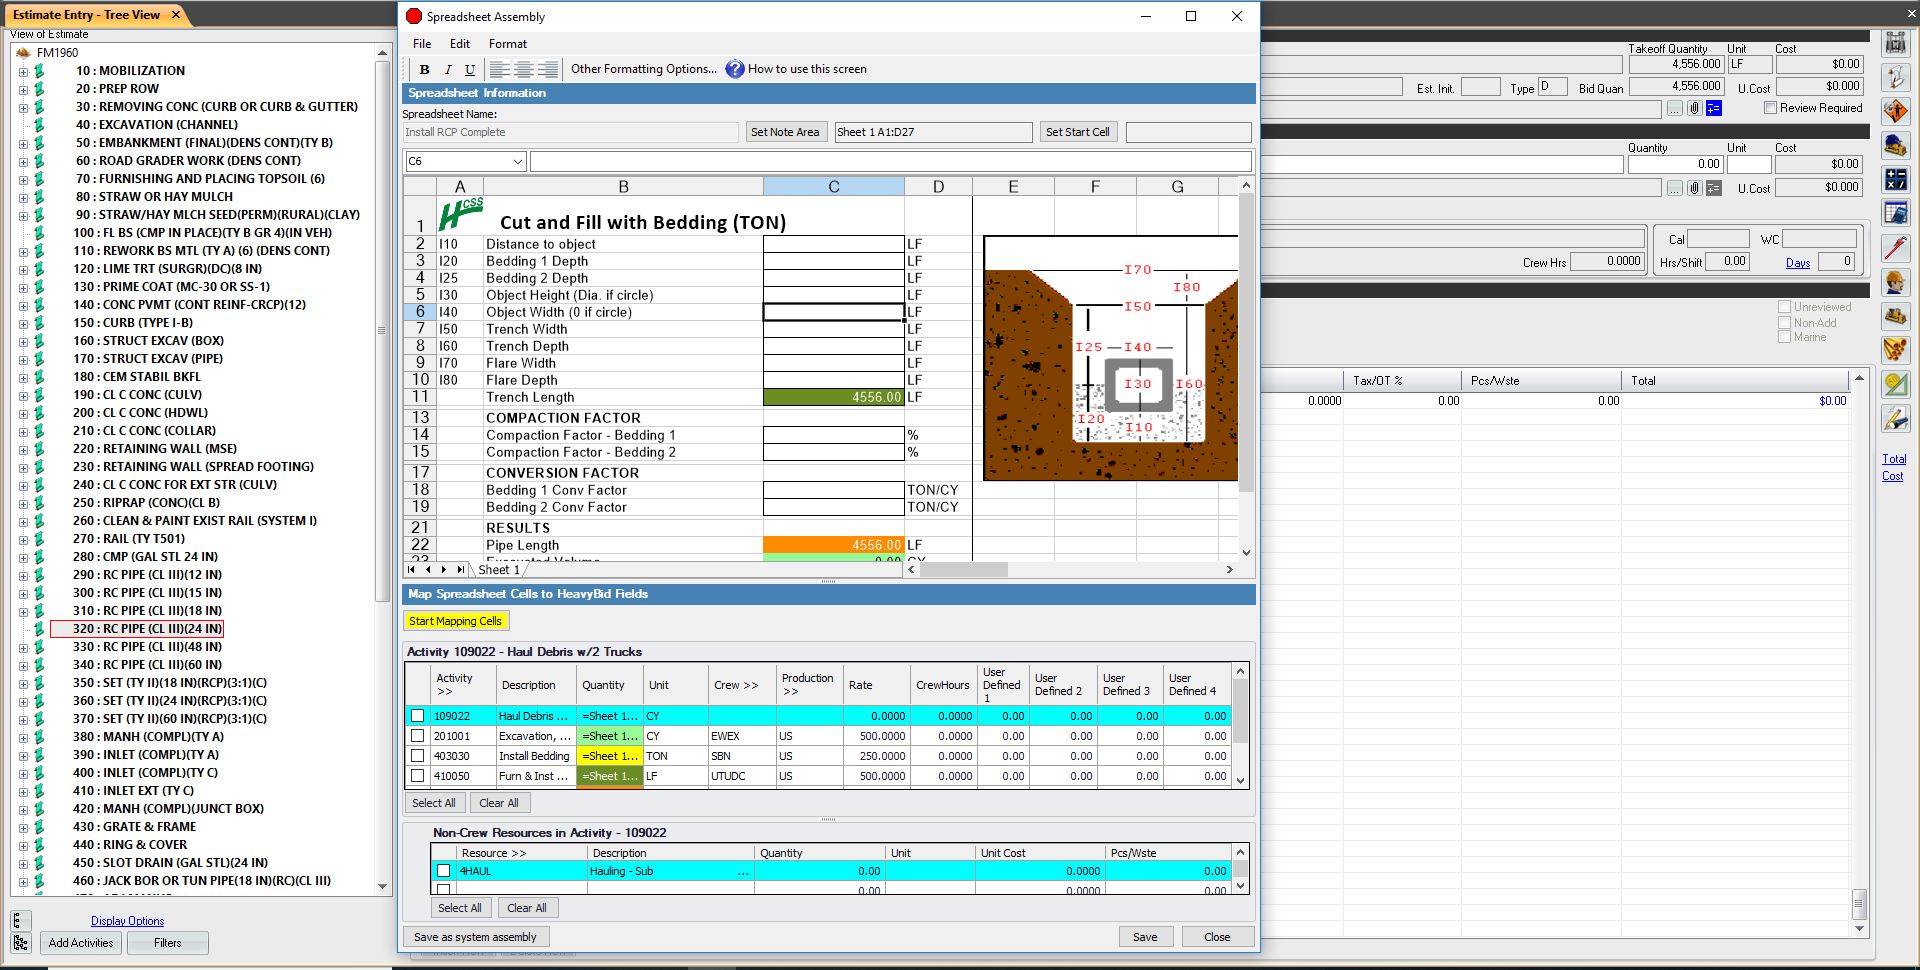Click the binoculars icon in right toolbar
Screen dimensions: 1920x970
[1895, 44]
